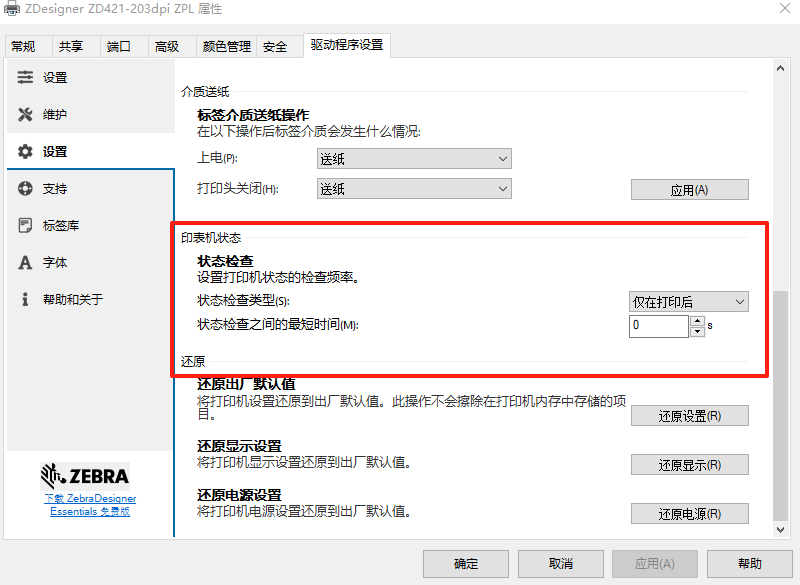Switch to the 颜色管理 tab

[x=227, y=47]
